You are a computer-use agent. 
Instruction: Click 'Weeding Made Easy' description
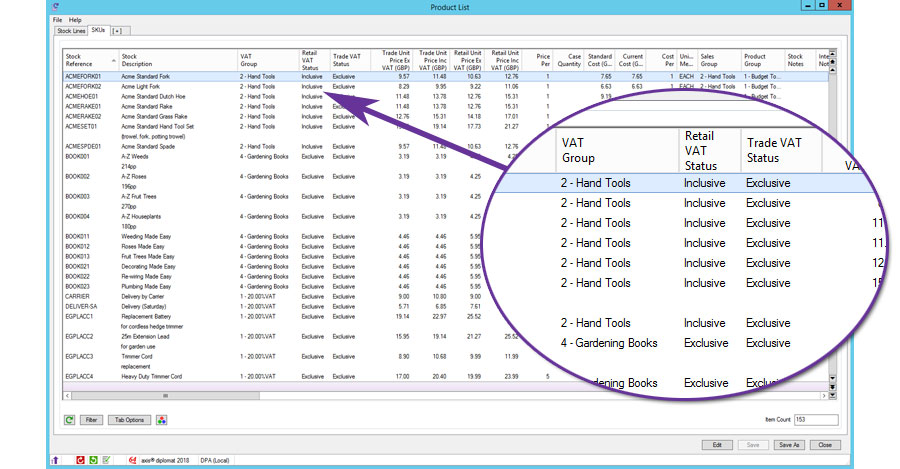coord(146,237)
